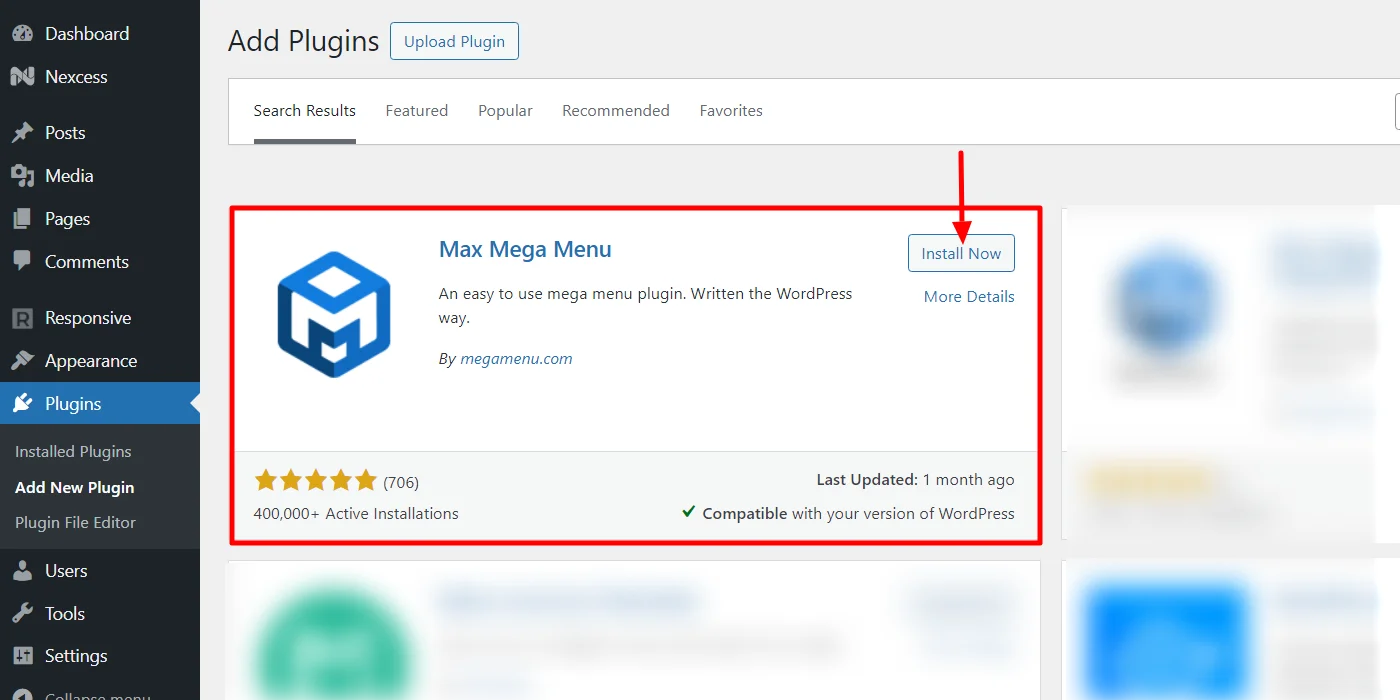
Task: Switch to the Favorites tab
Action: pos(731,111)
